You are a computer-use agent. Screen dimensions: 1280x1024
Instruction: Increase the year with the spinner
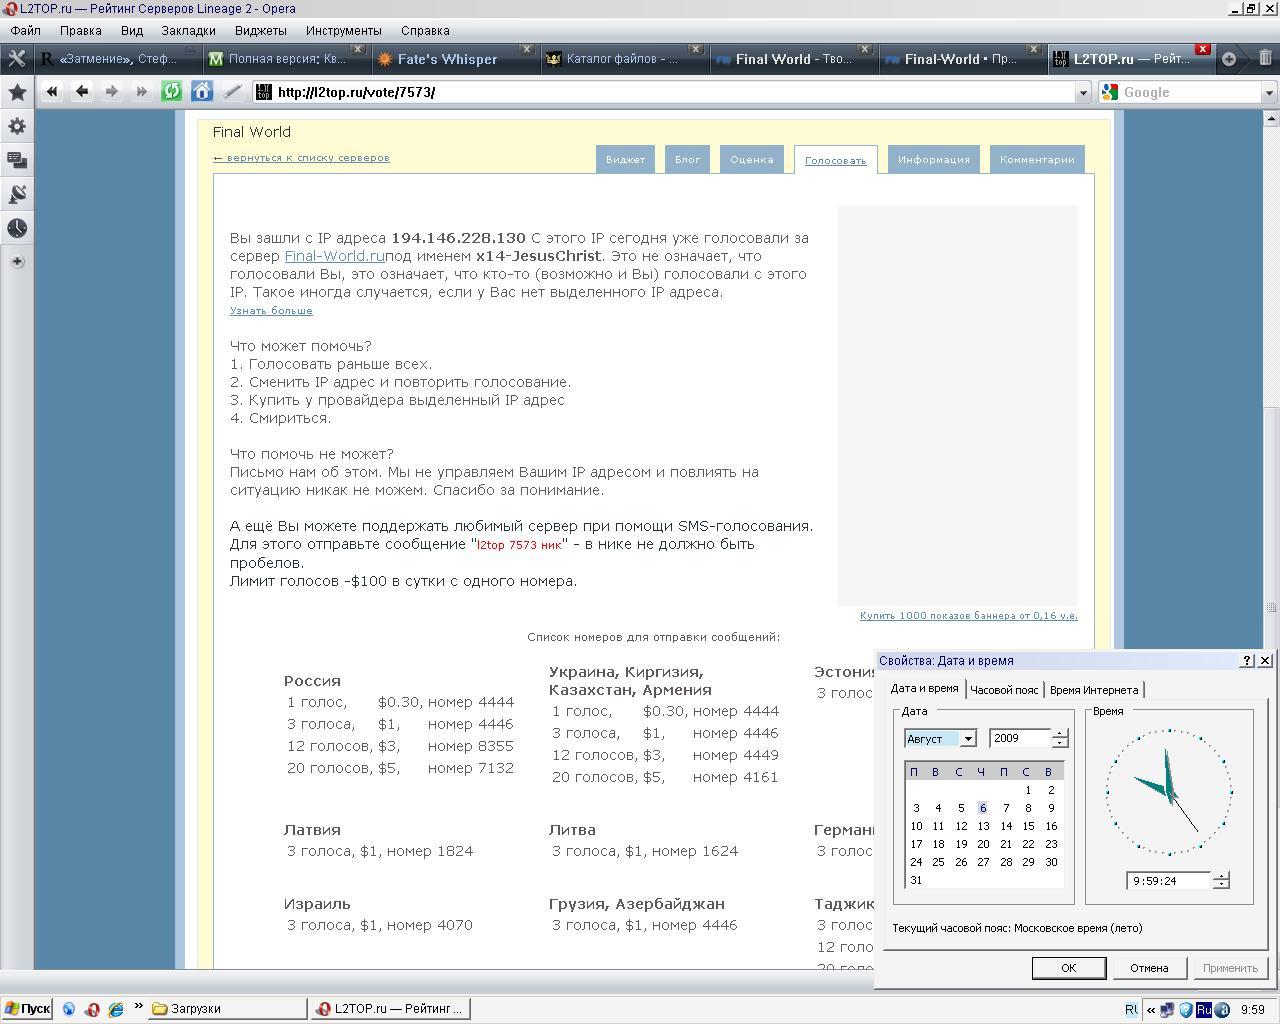click(1060, 734)
